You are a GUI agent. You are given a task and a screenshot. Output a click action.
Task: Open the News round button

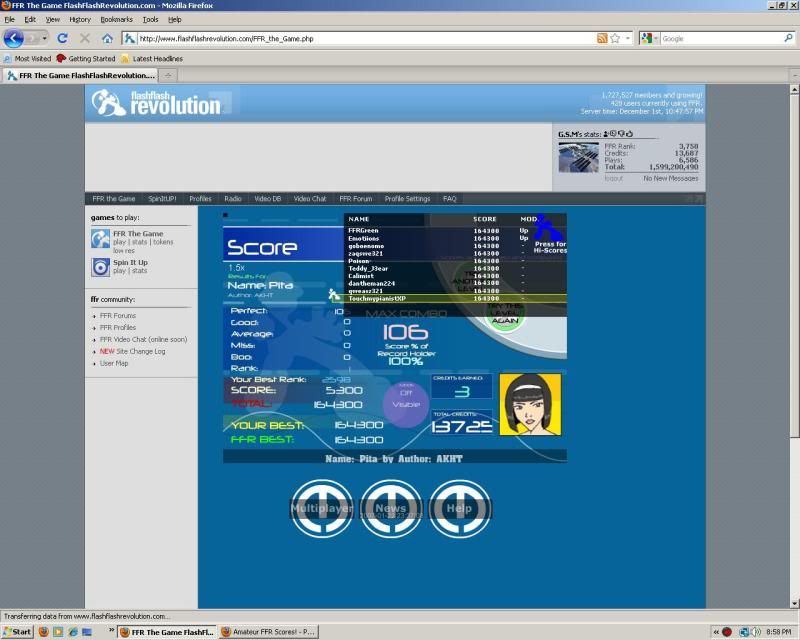391,508
